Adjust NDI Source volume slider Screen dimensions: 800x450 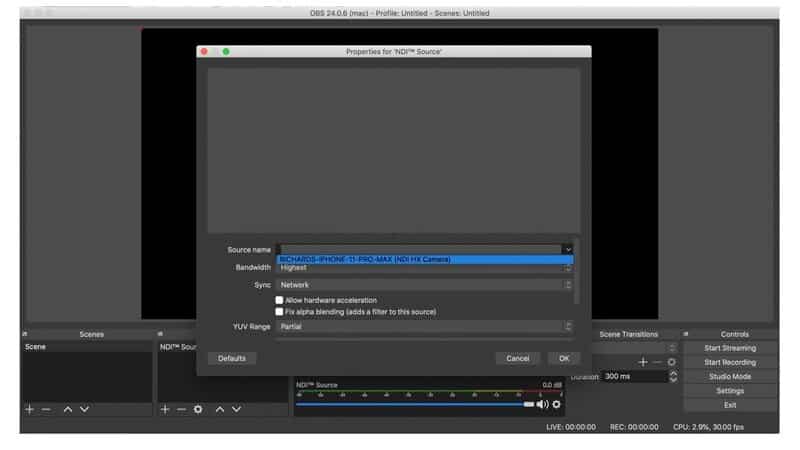pyautogui.click(x=415, y=404)
